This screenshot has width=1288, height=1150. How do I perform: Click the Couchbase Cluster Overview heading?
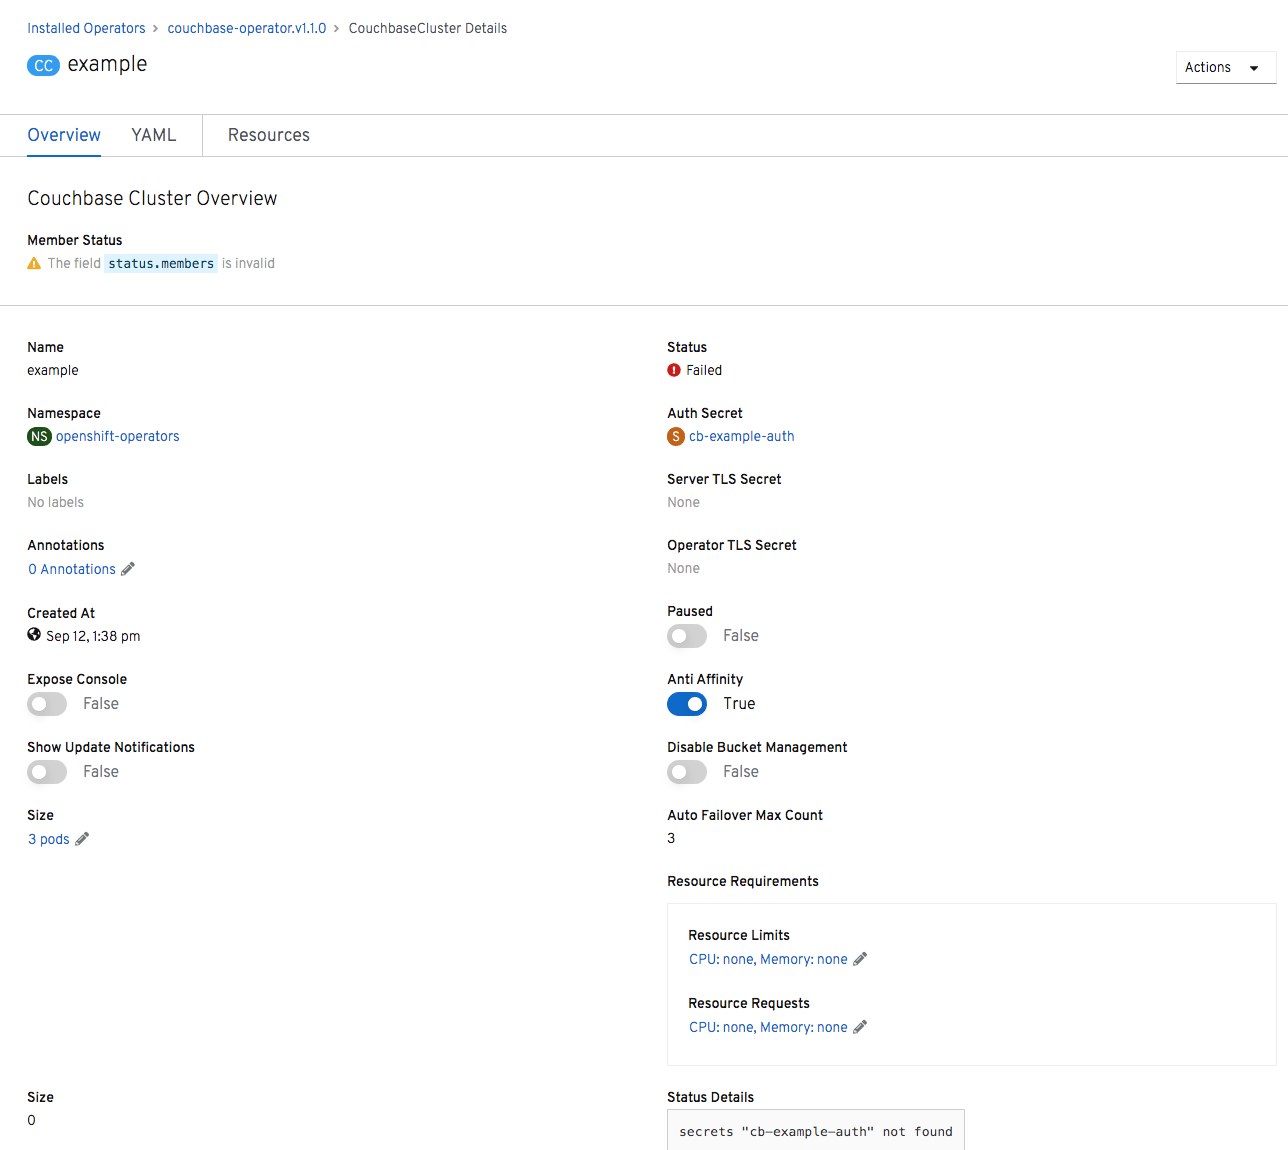(x=152, y=198)
